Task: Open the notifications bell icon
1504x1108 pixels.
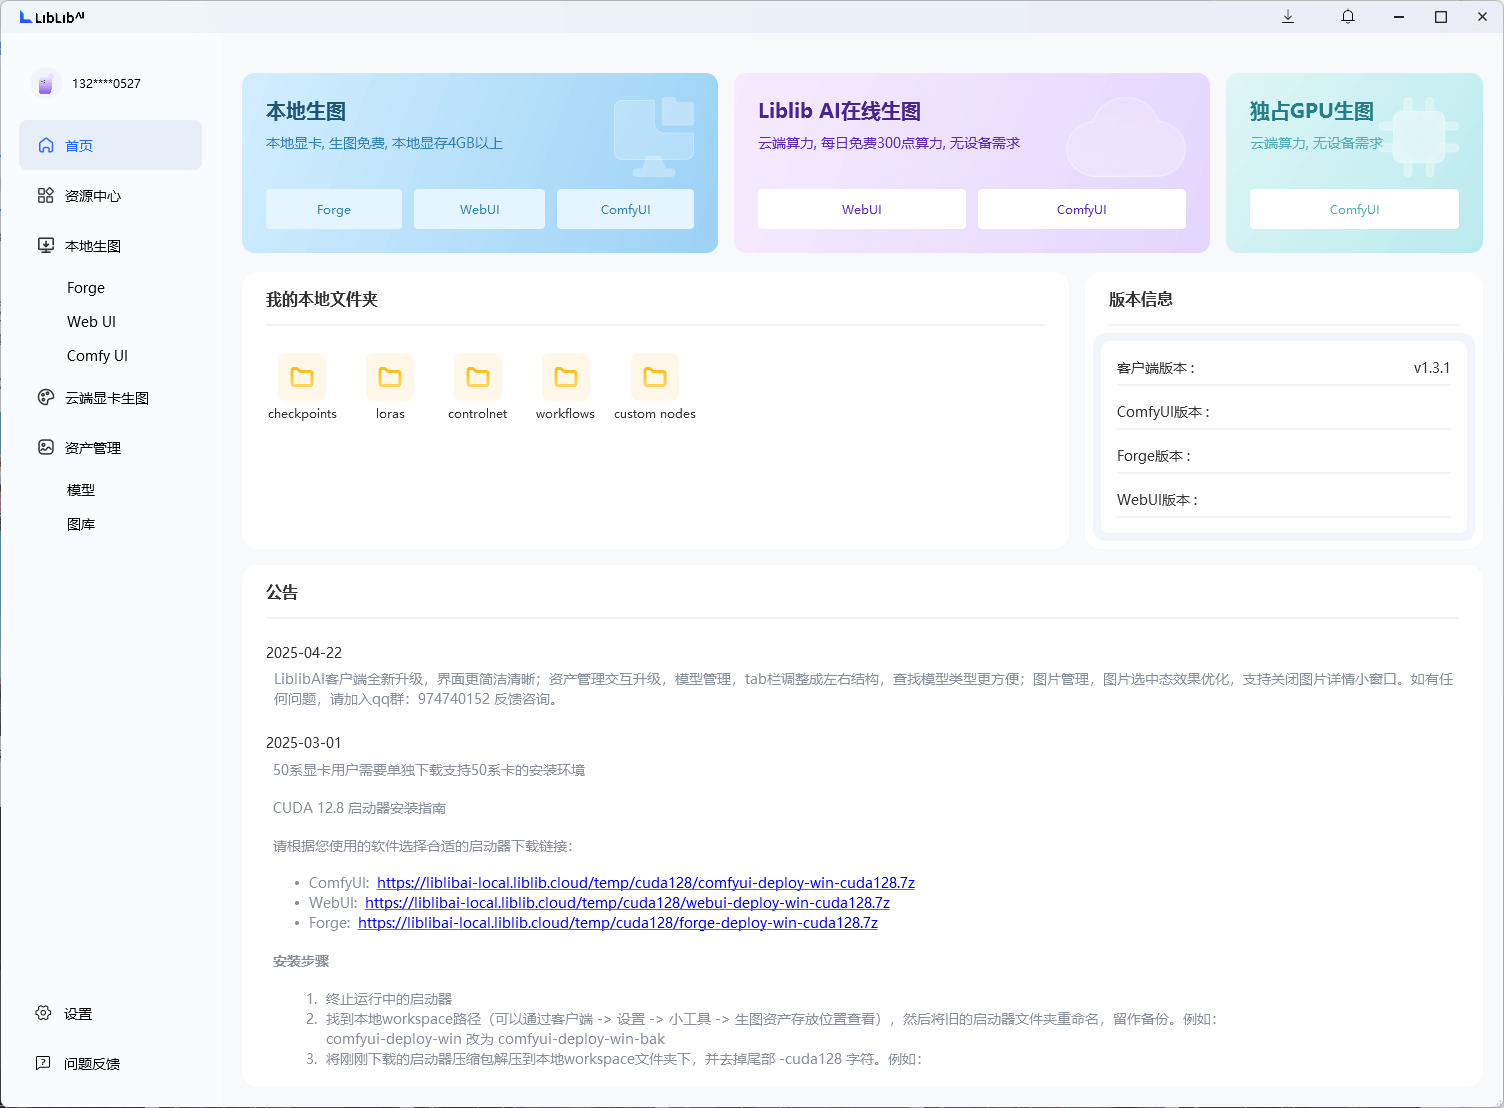Action: (1348, 17)
